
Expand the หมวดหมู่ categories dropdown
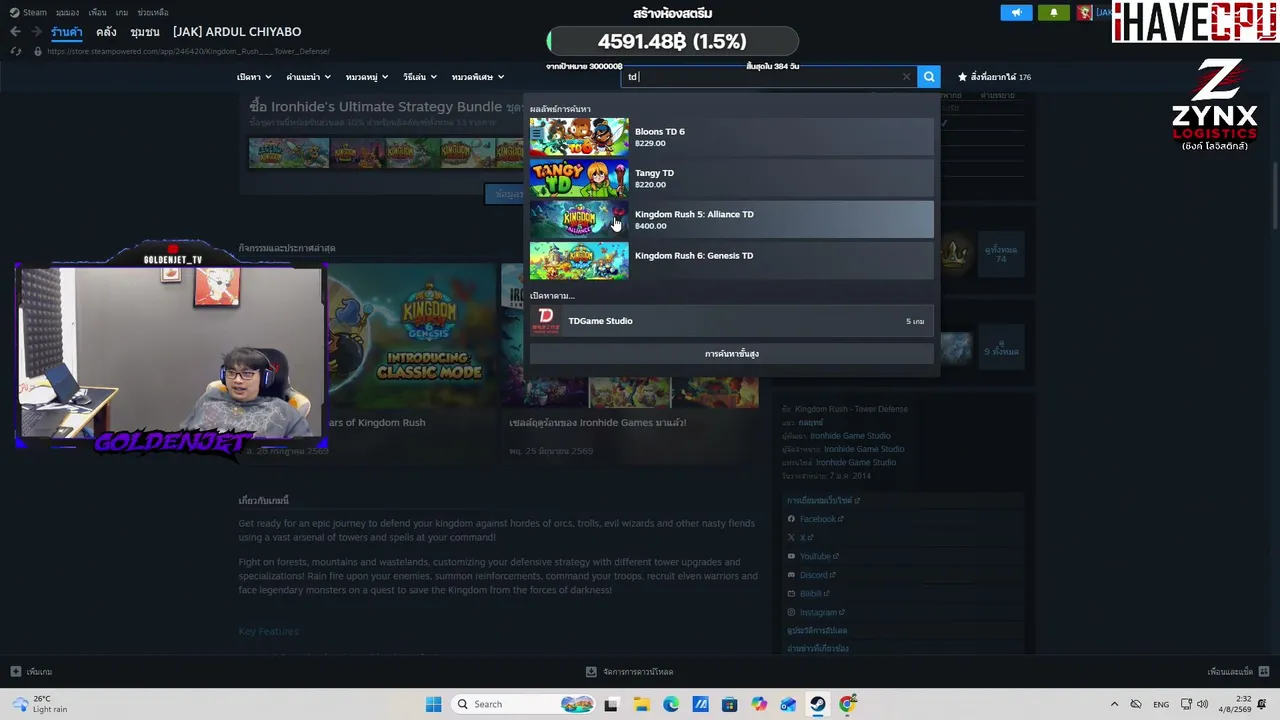pyautogui.click(x=367, y=77)
